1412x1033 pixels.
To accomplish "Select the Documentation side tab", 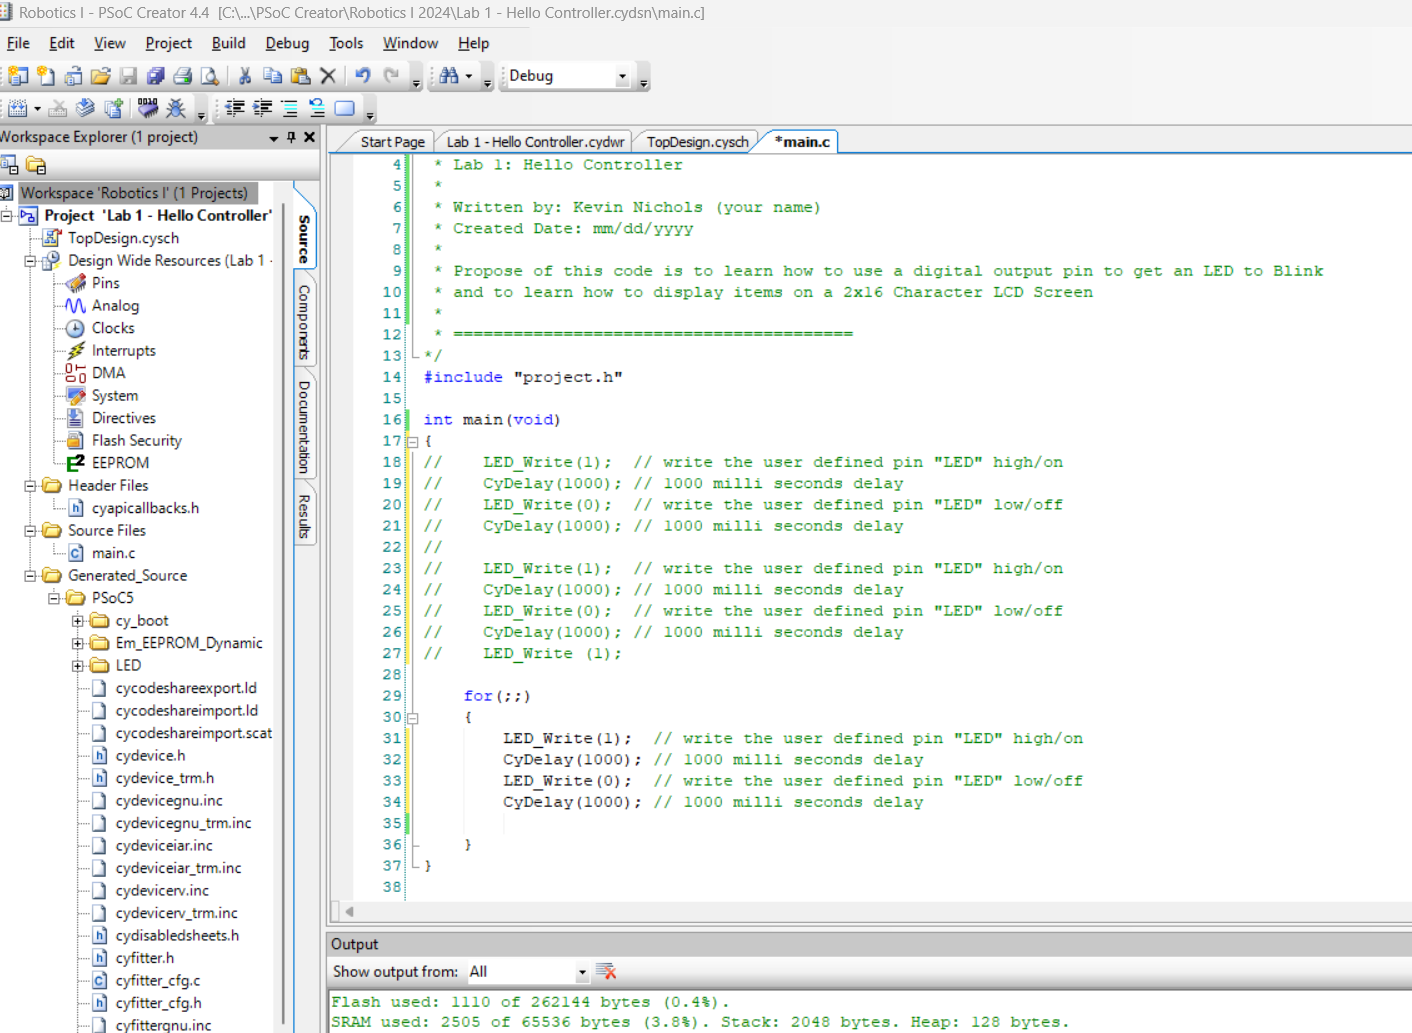I will 304,426.
